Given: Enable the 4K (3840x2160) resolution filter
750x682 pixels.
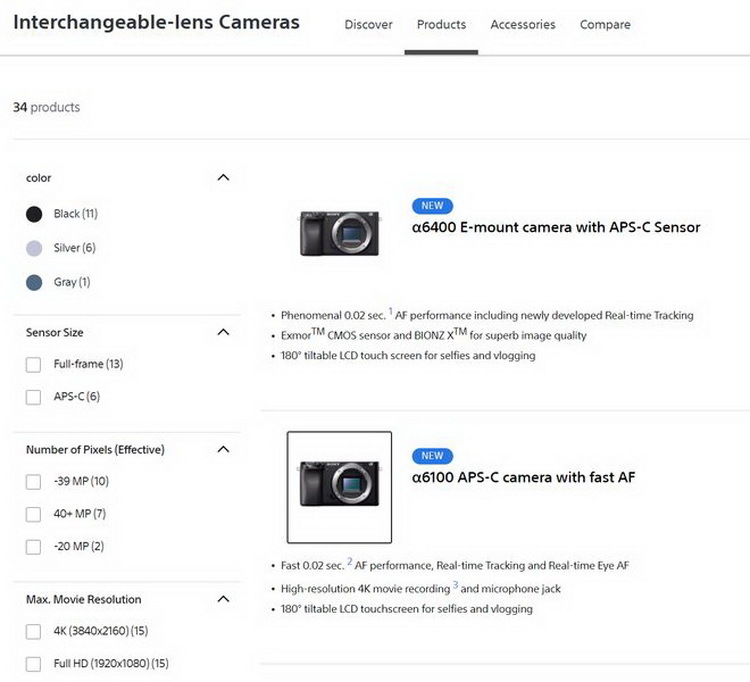Looking at the screenshot, I should 34,632.
